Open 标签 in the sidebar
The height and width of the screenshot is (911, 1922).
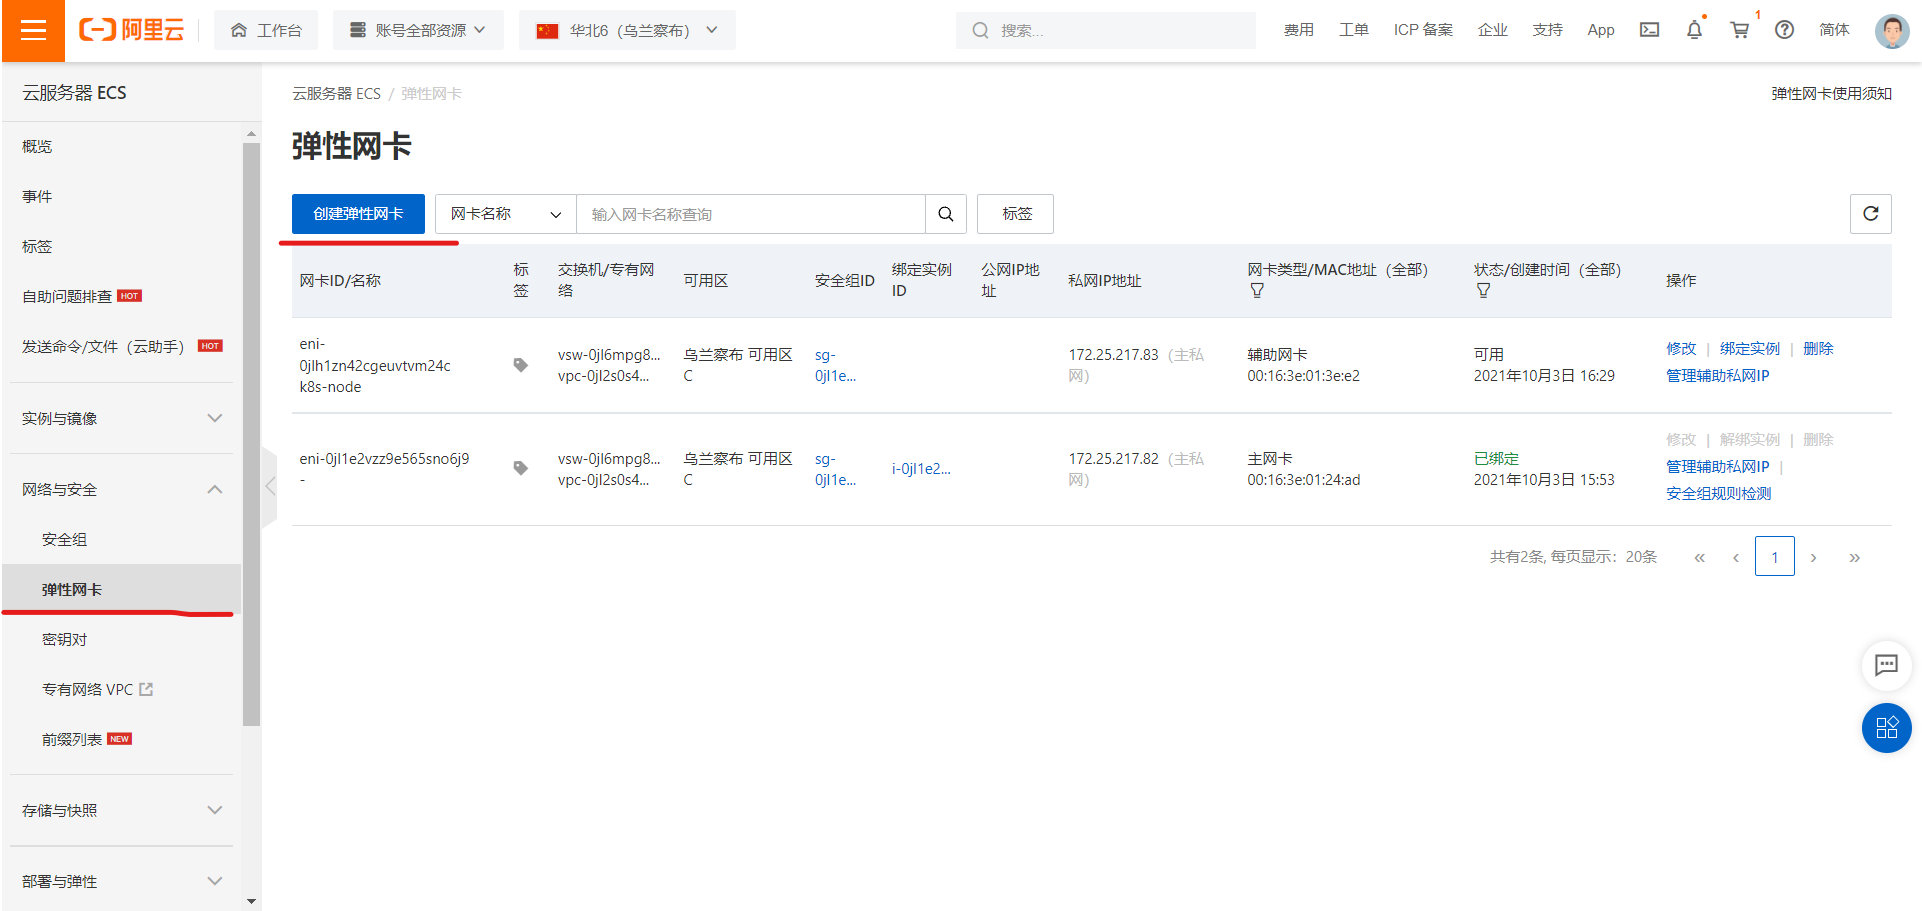37,246
